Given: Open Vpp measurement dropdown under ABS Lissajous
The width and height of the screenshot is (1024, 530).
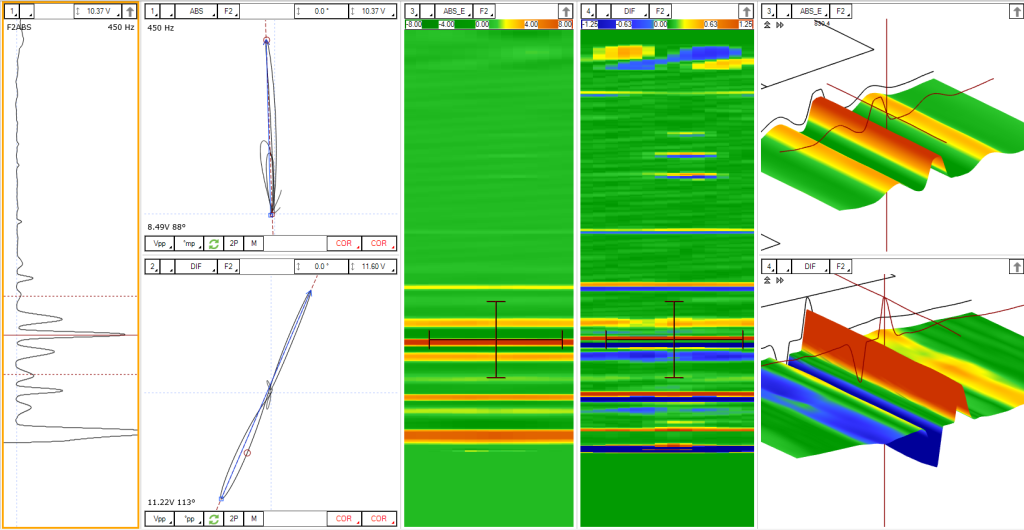Looking at the screenshot, I should [x=160, y=243].
